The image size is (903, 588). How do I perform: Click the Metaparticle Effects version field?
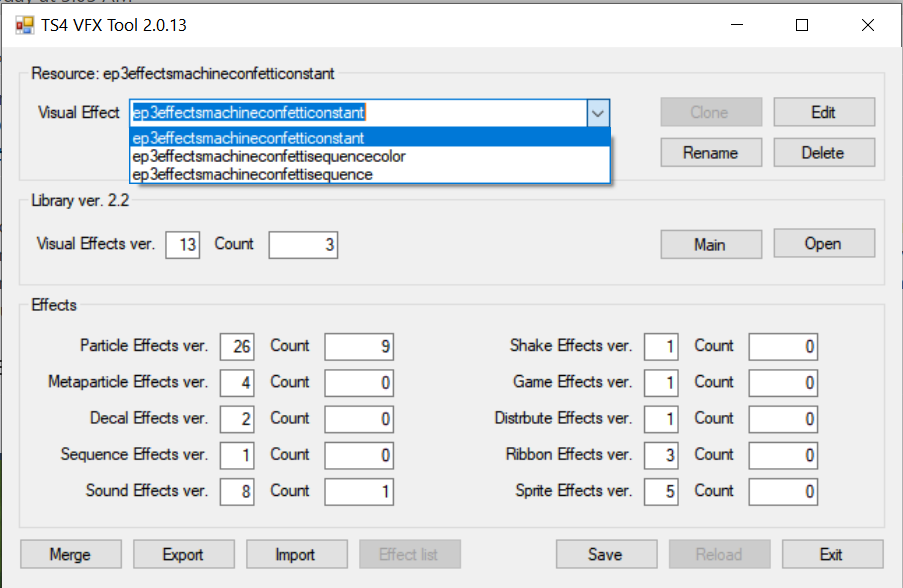pos(237,382)
